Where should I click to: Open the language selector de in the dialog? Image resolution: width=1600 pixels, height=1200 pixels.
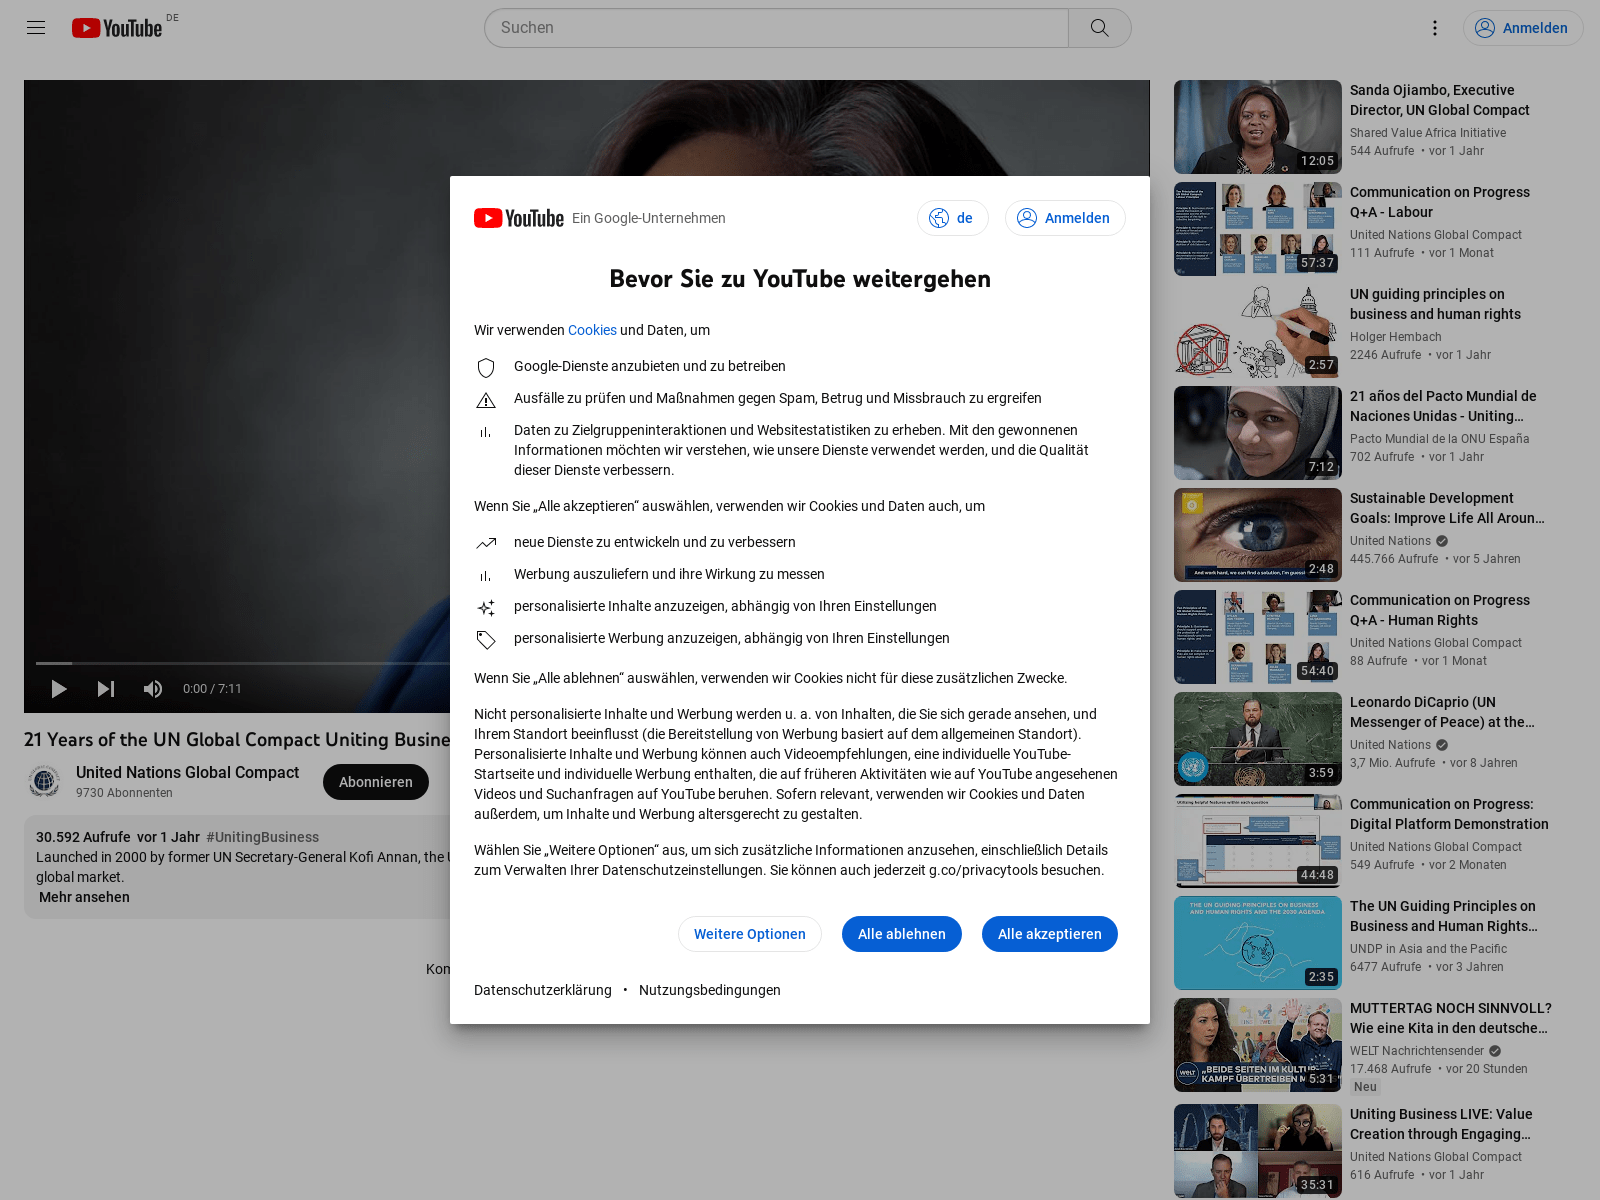(x=953, y=218)
